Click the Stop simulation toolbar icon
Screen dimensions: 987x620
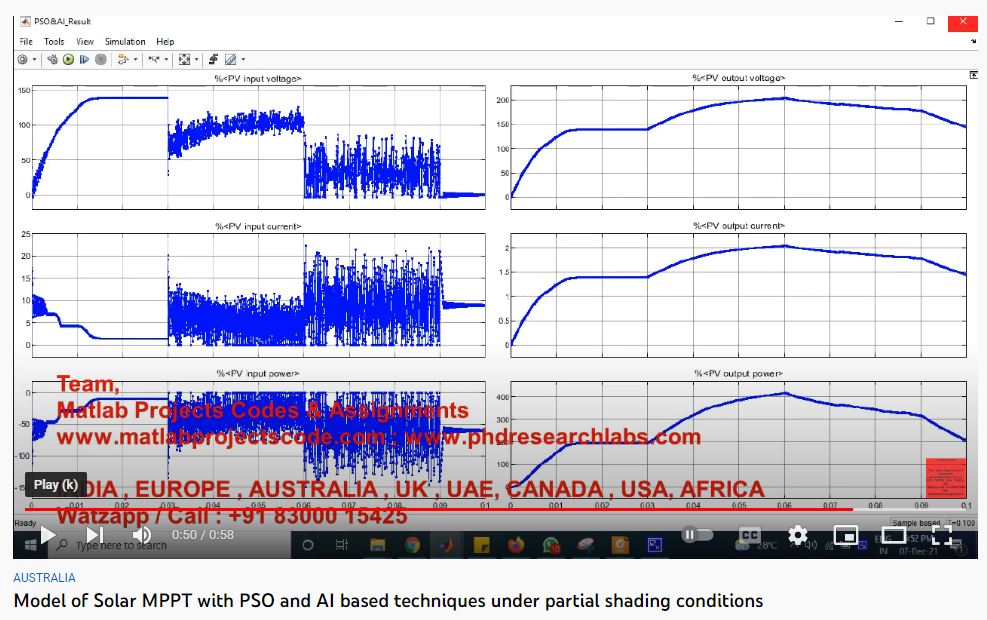(x=101, y=60)
